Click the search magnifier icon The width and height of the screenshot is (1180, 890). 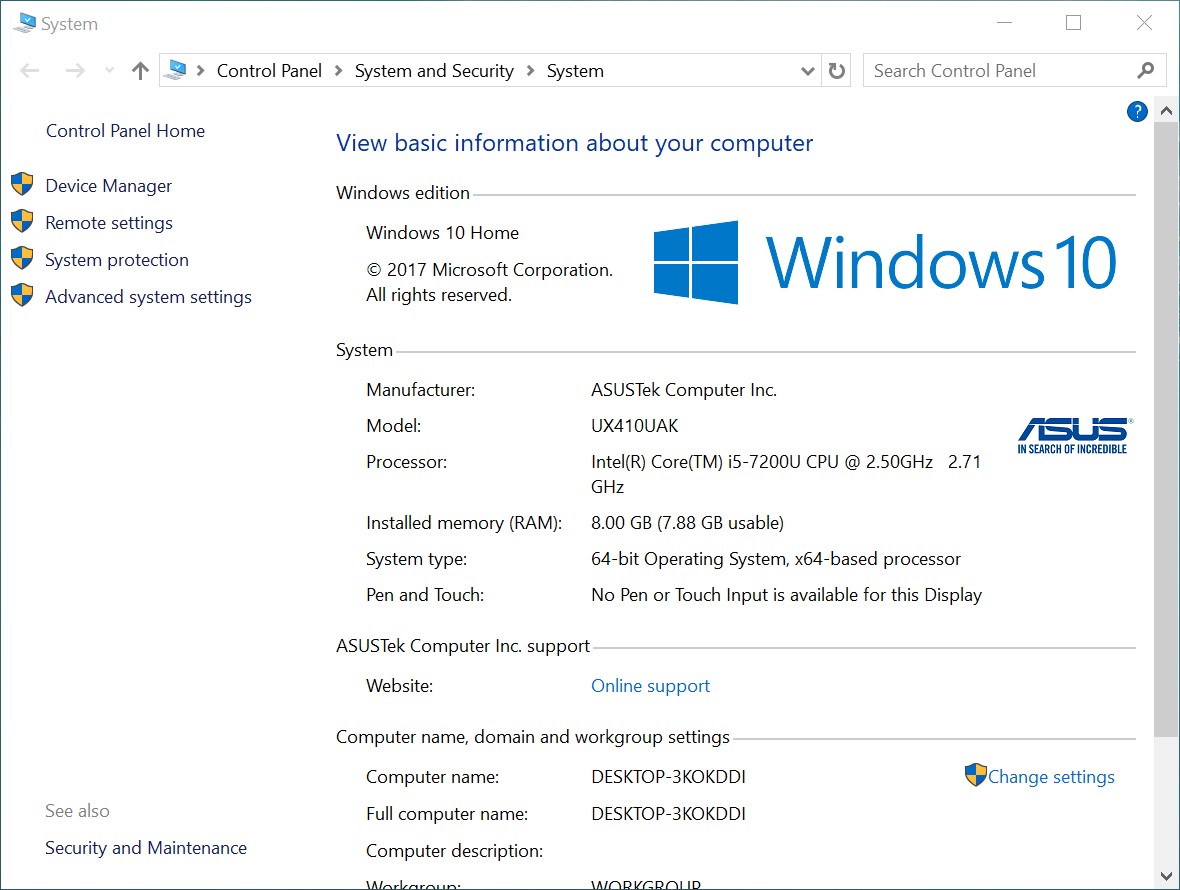pyautogui.click(x=1146, y=70)
